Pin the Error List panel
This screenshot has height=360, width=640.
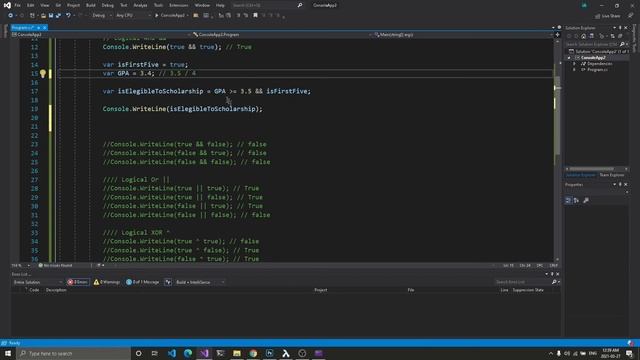click(x=552, y=274)
